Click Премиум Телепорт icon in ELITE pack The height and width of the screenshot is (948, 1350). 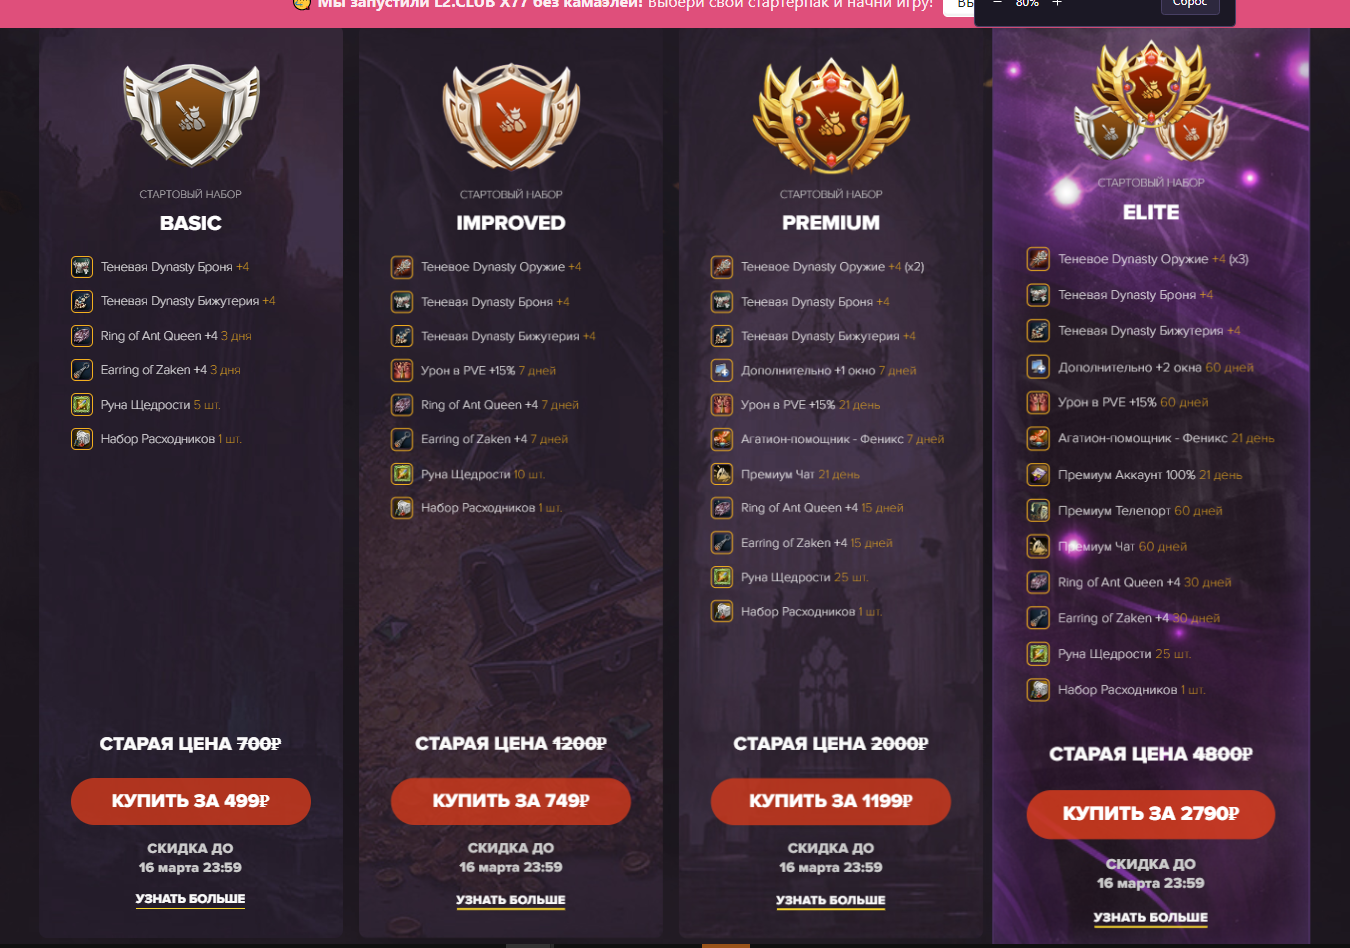pyautogui.click(x=1039, y=511)
